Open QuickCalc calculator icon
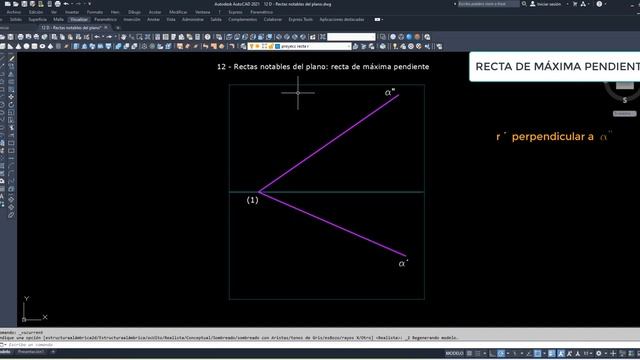This screenshot has height=360, width=640. point(198,37)
